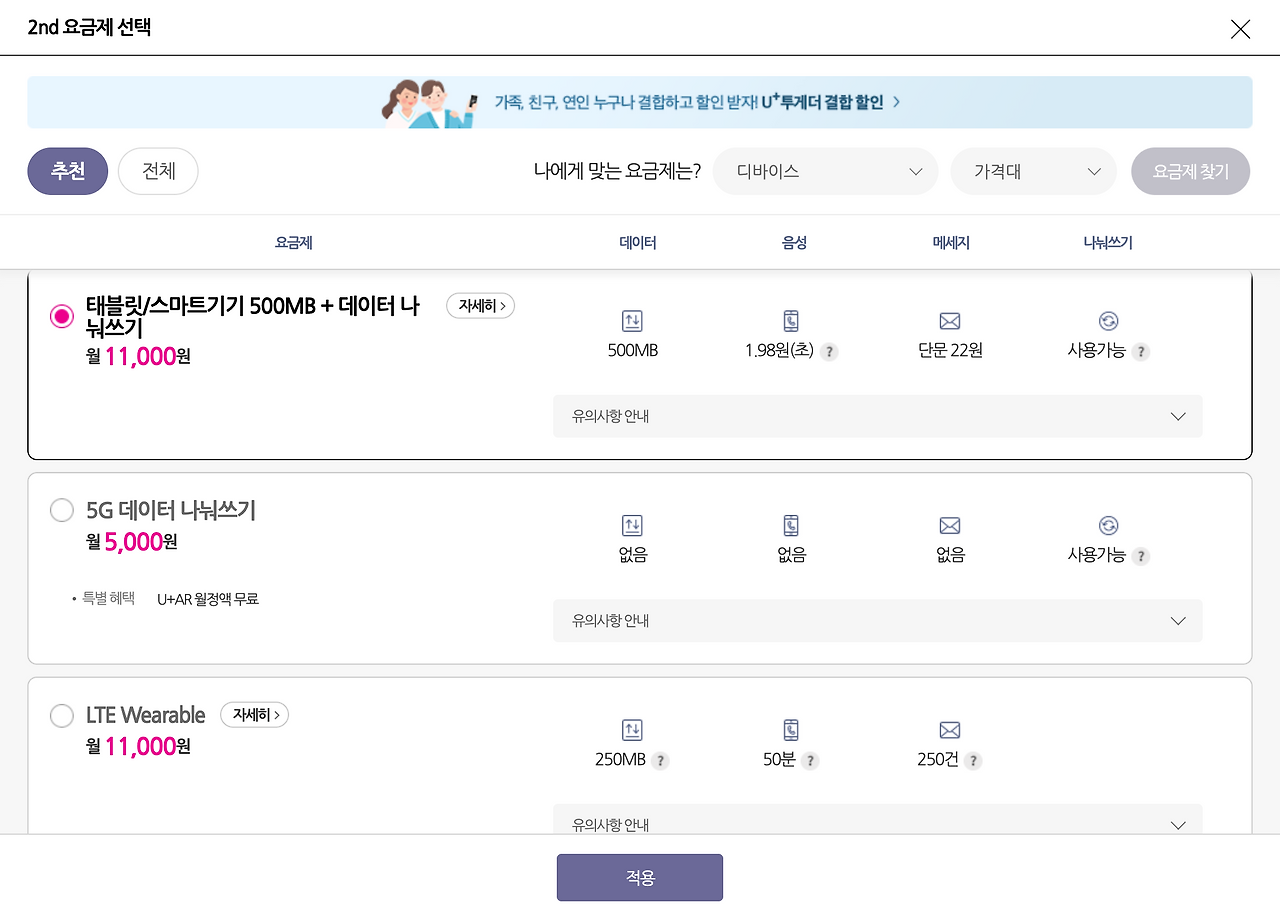Click the data usage icon above 500MB

(632, 321)
